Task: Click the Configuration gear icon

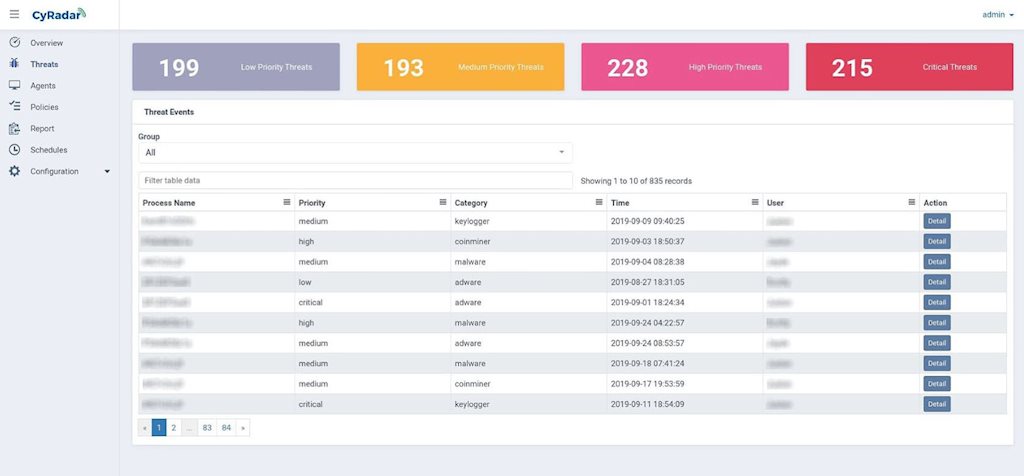Action: coord(14,171)
